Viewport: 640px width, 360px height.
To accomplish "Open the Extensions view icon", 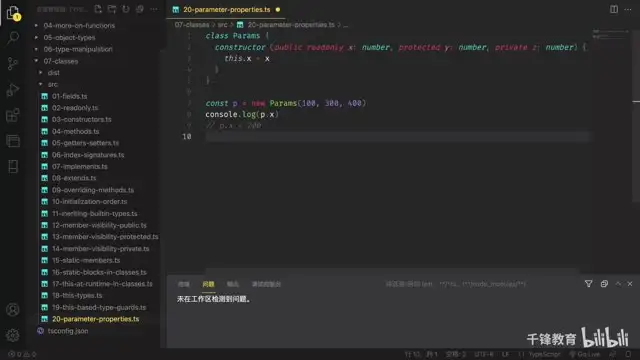I will (13, 115).
